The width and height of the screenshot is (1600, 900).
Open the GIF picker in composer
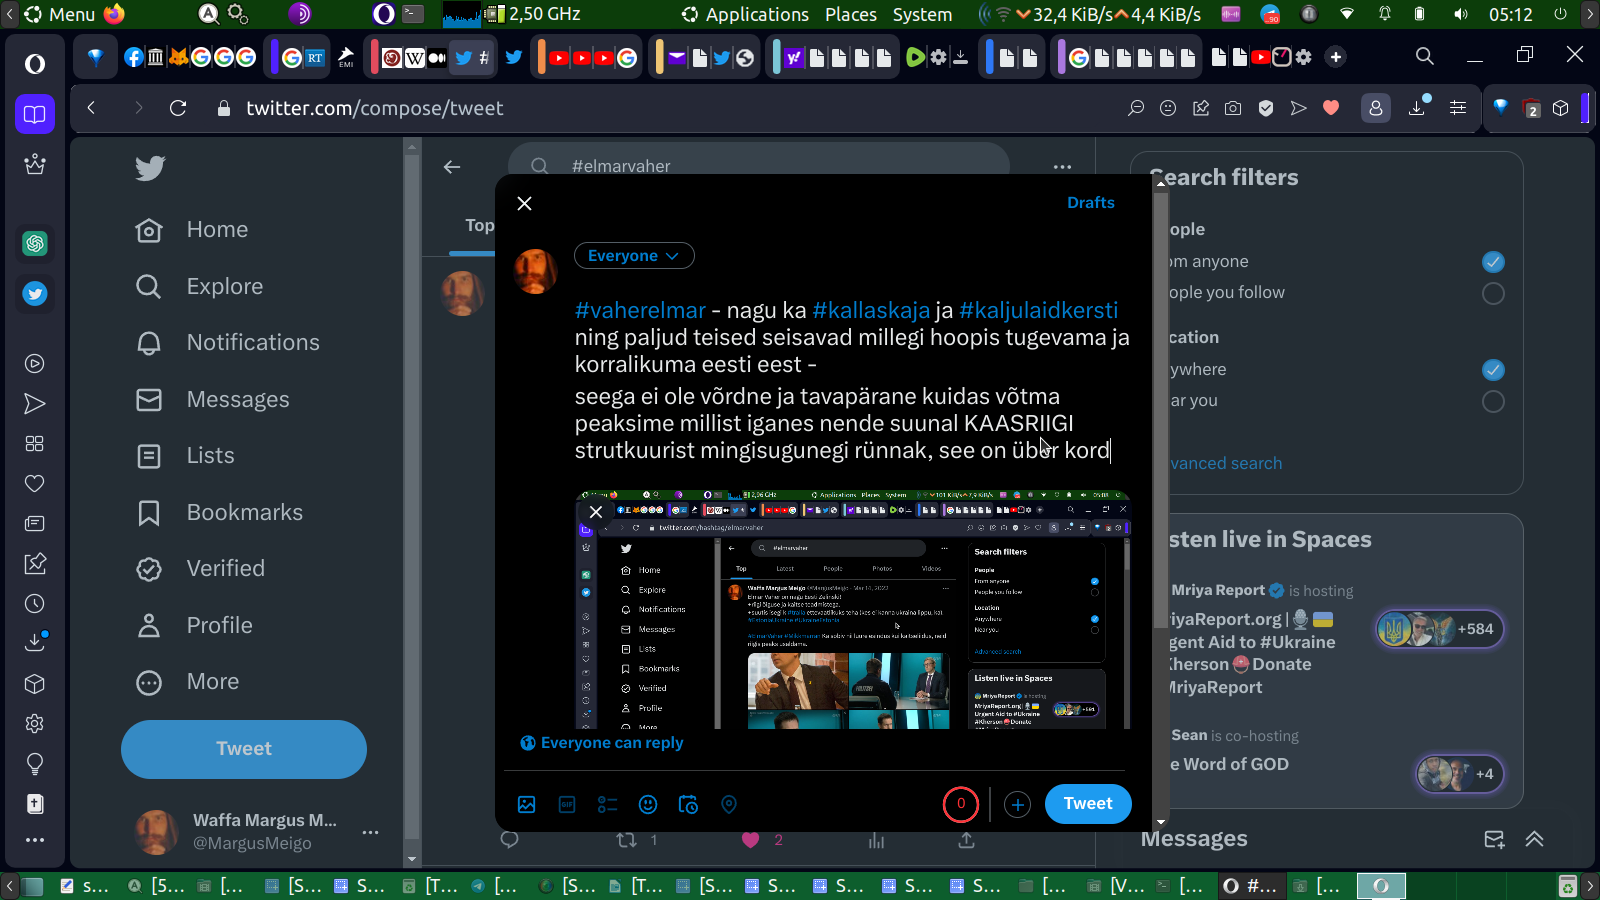click(567, 804)
